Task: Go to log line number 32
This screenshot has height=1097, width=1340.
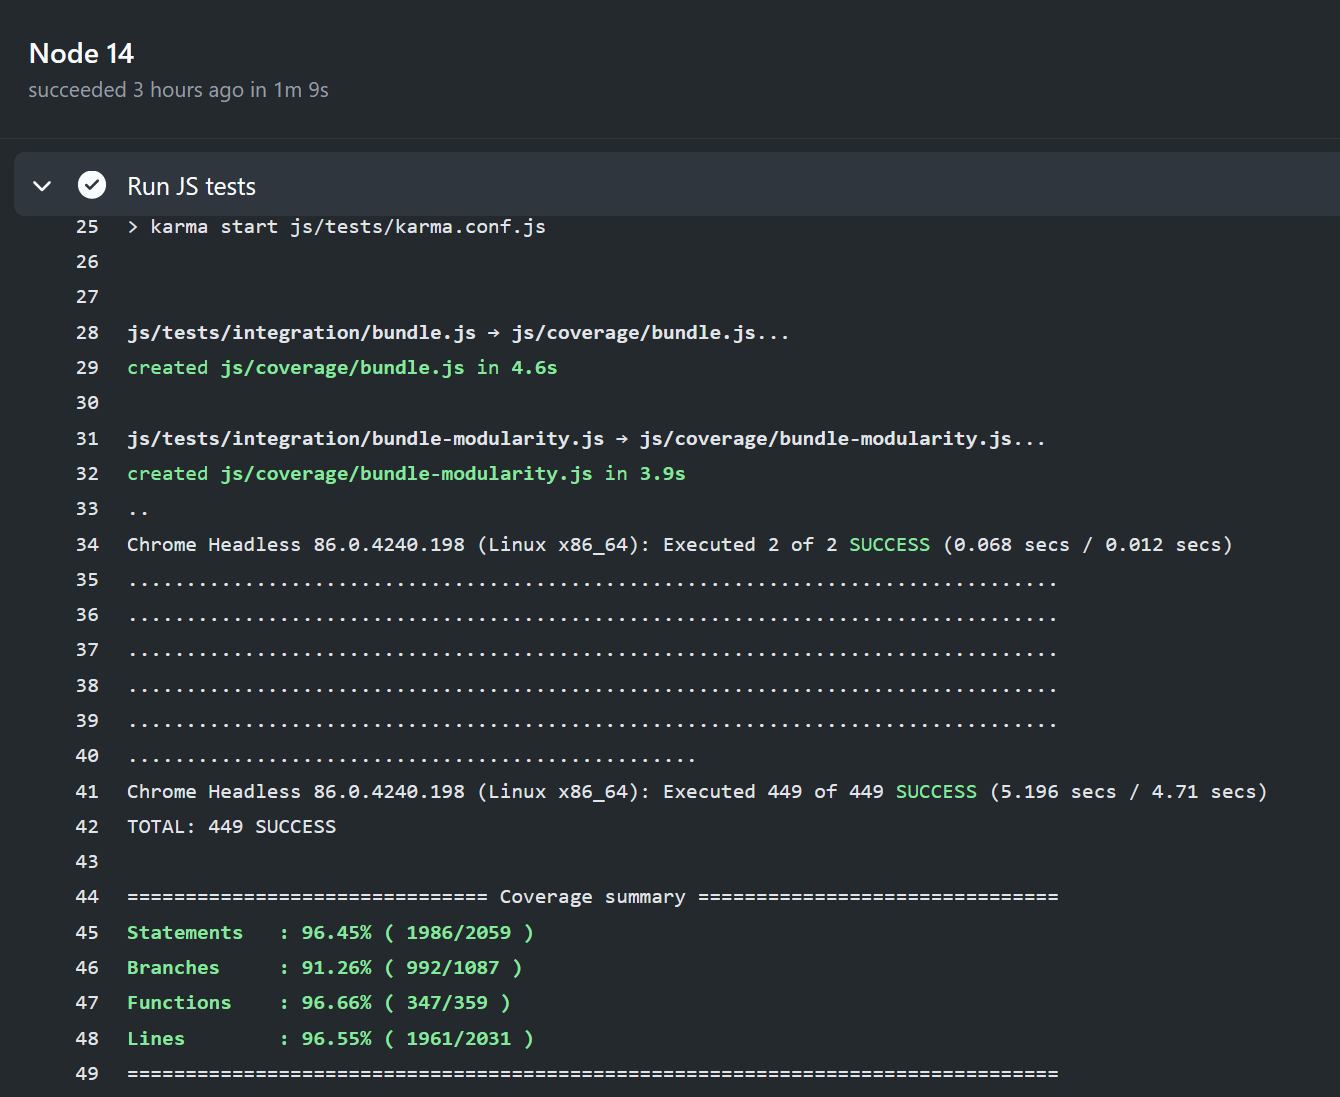Action: (87, 474)
